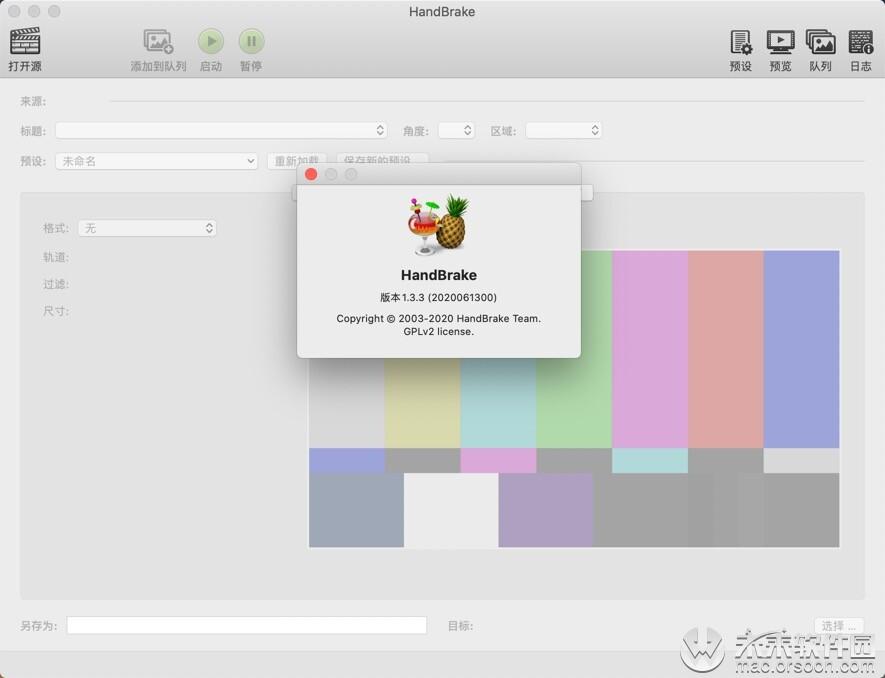Screen dimensions: 885x678
Task: Click the browse (选择...) destination button
Action: point(839,625)
